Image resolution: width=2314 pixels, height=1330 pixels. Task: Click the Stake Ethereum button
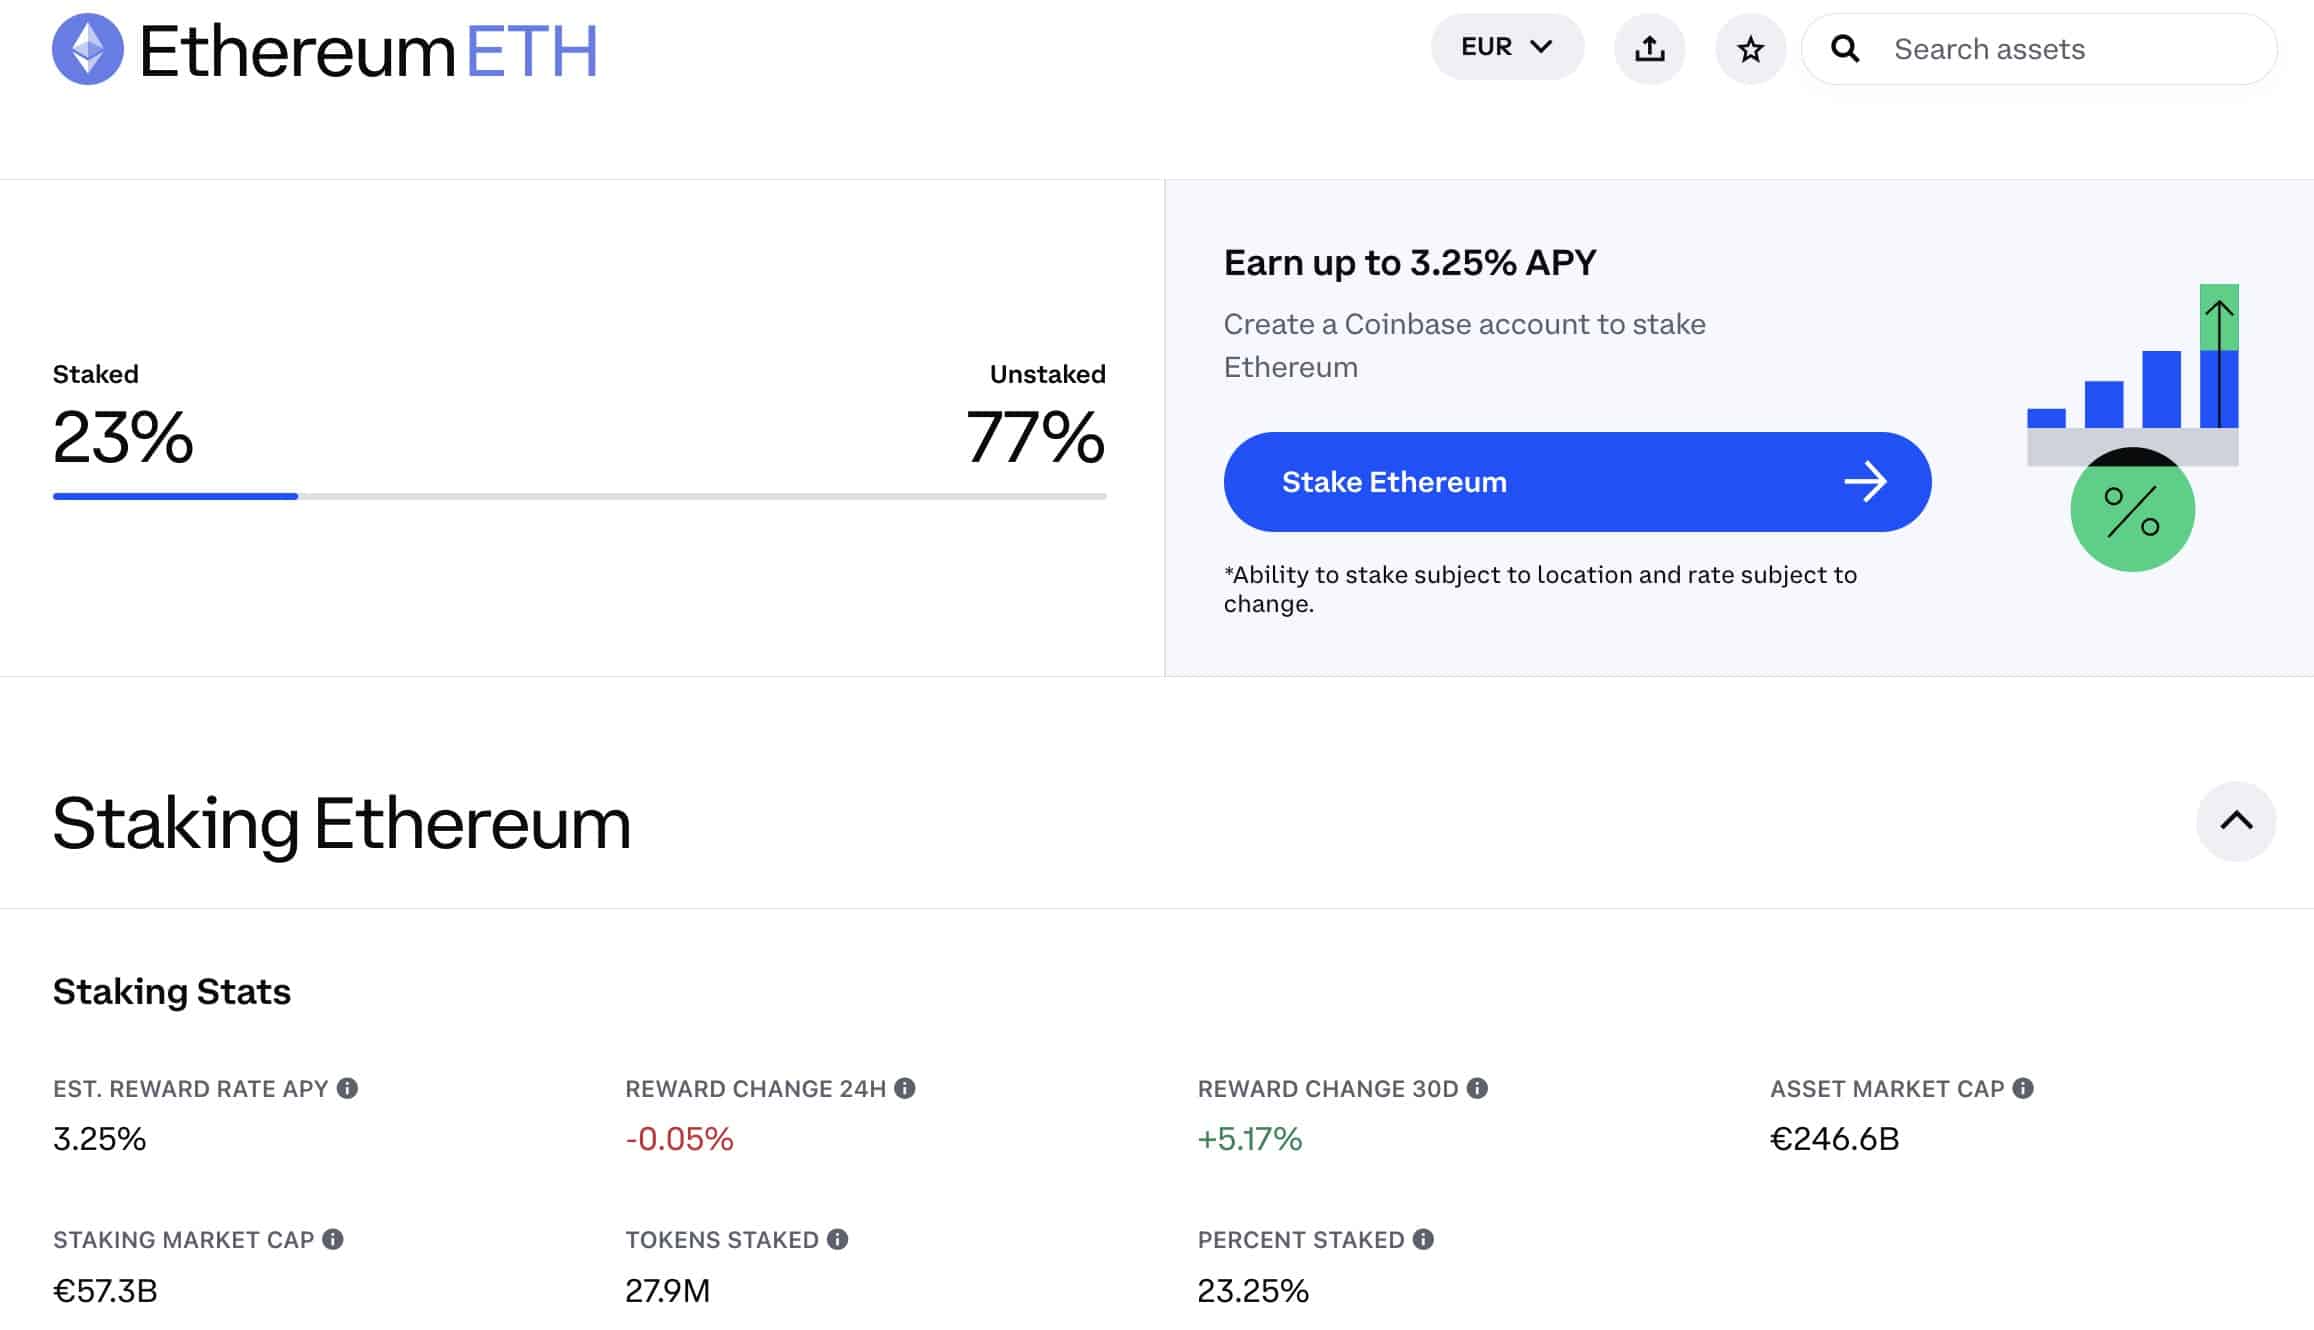(x=1578, y=481)
